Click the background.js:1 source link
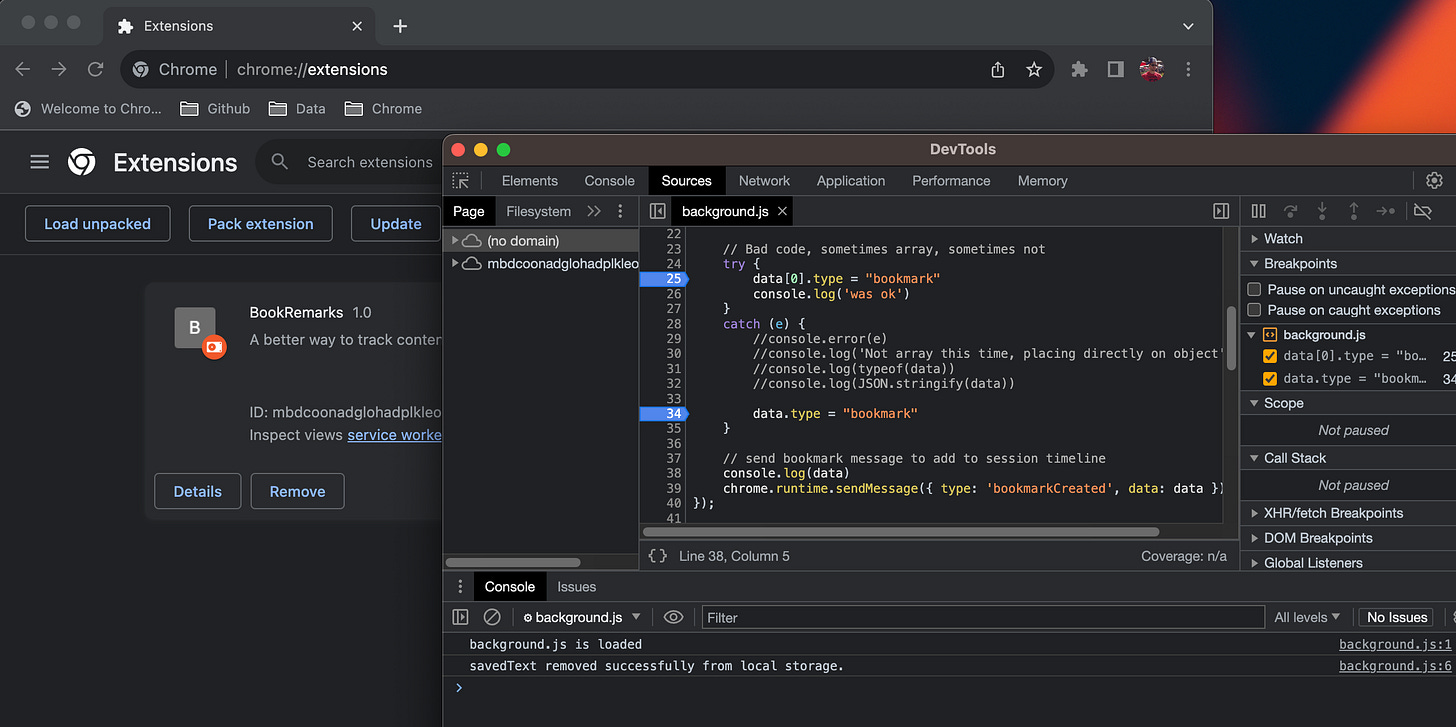Viewport: 1456px width, 727px height. click(x=1394, y=645)
